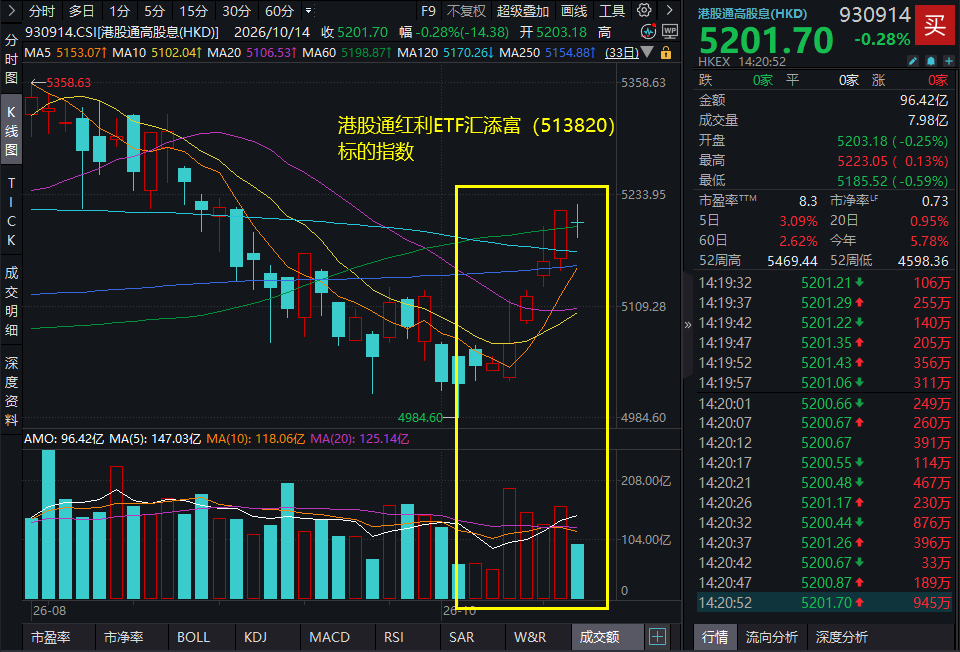Select 市盈率 indicator tab

[51, 637]
